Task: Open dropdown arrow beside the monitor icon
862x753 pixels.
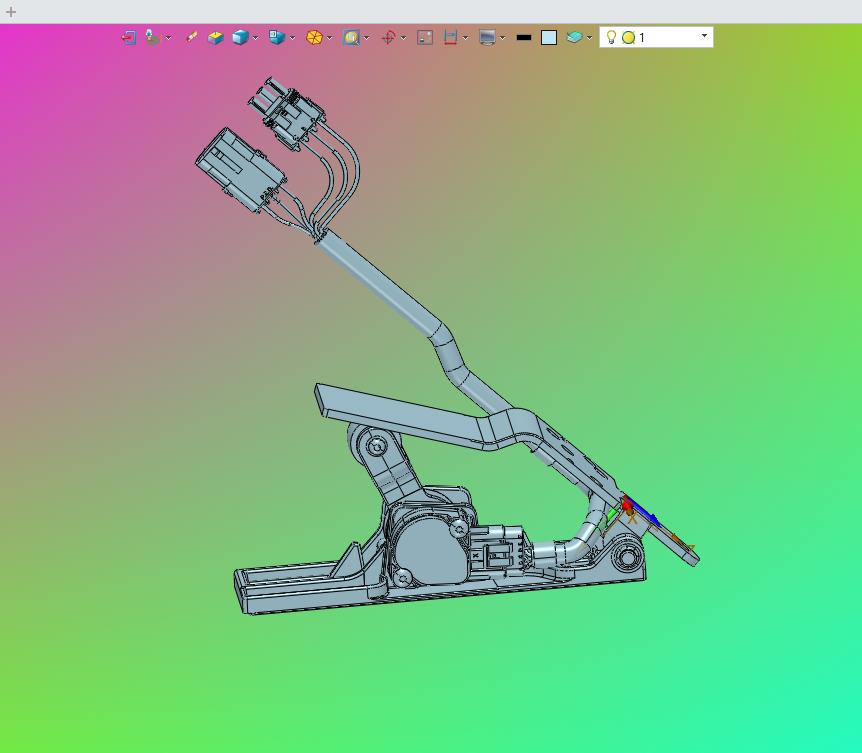Action: point(502,38)
